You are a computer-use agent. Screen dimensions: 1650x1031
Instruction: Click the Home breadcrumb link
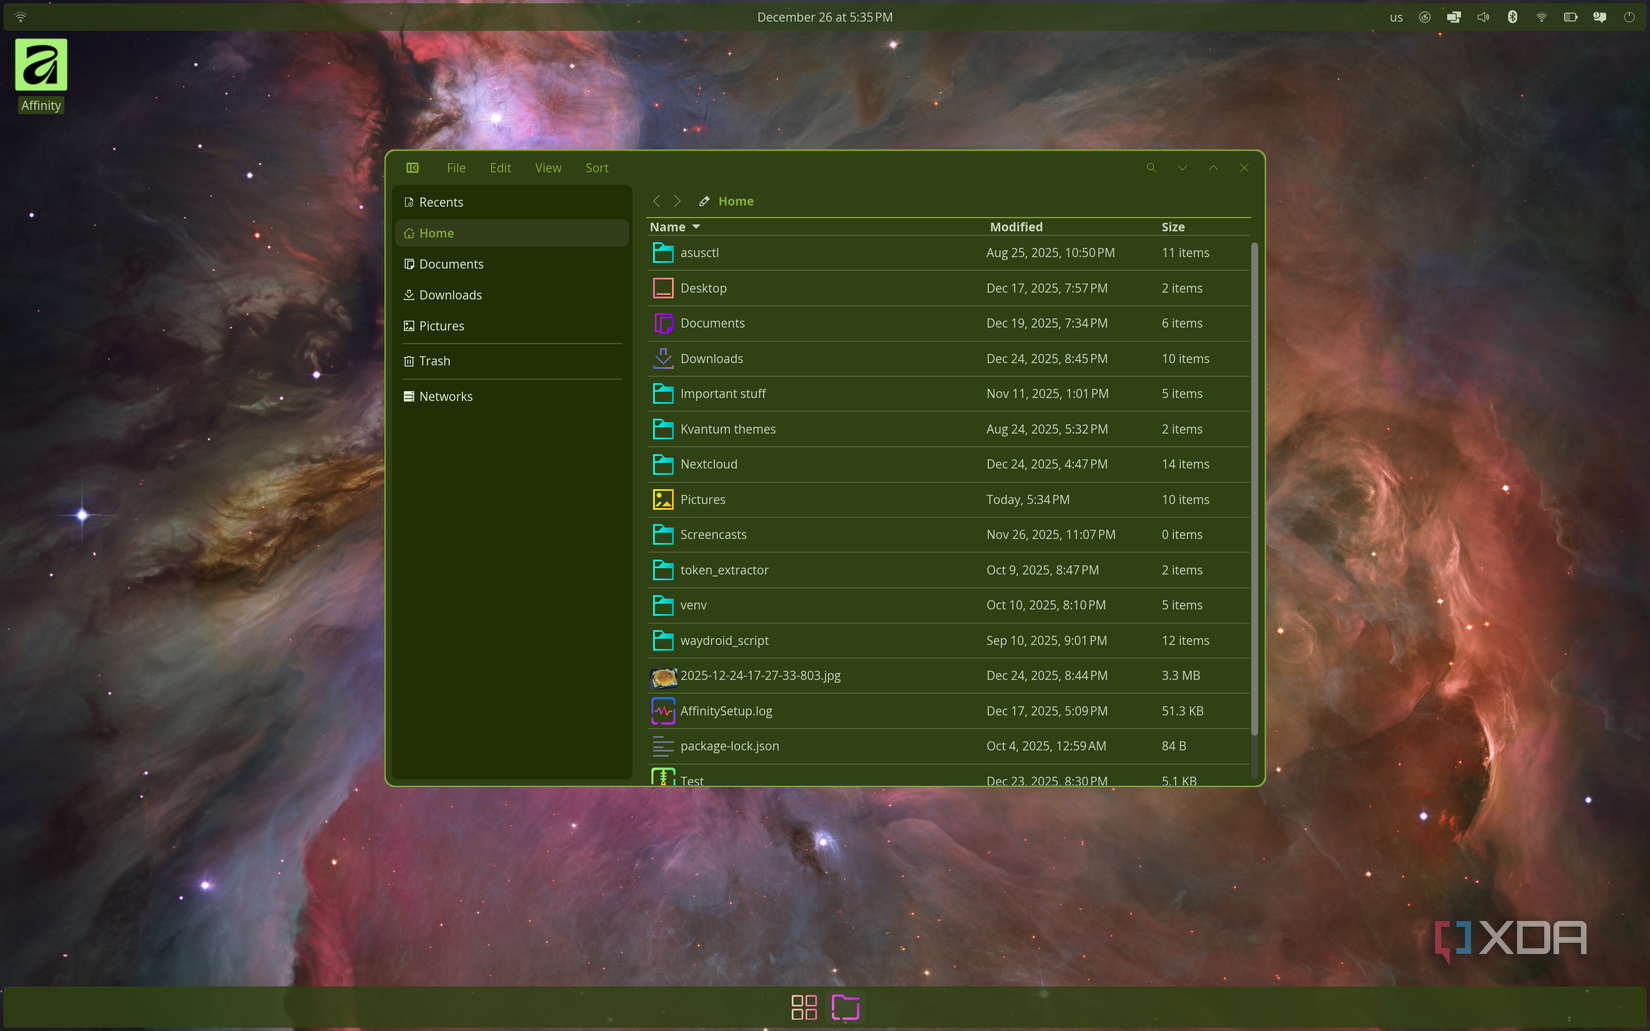[x=736, y=201]
